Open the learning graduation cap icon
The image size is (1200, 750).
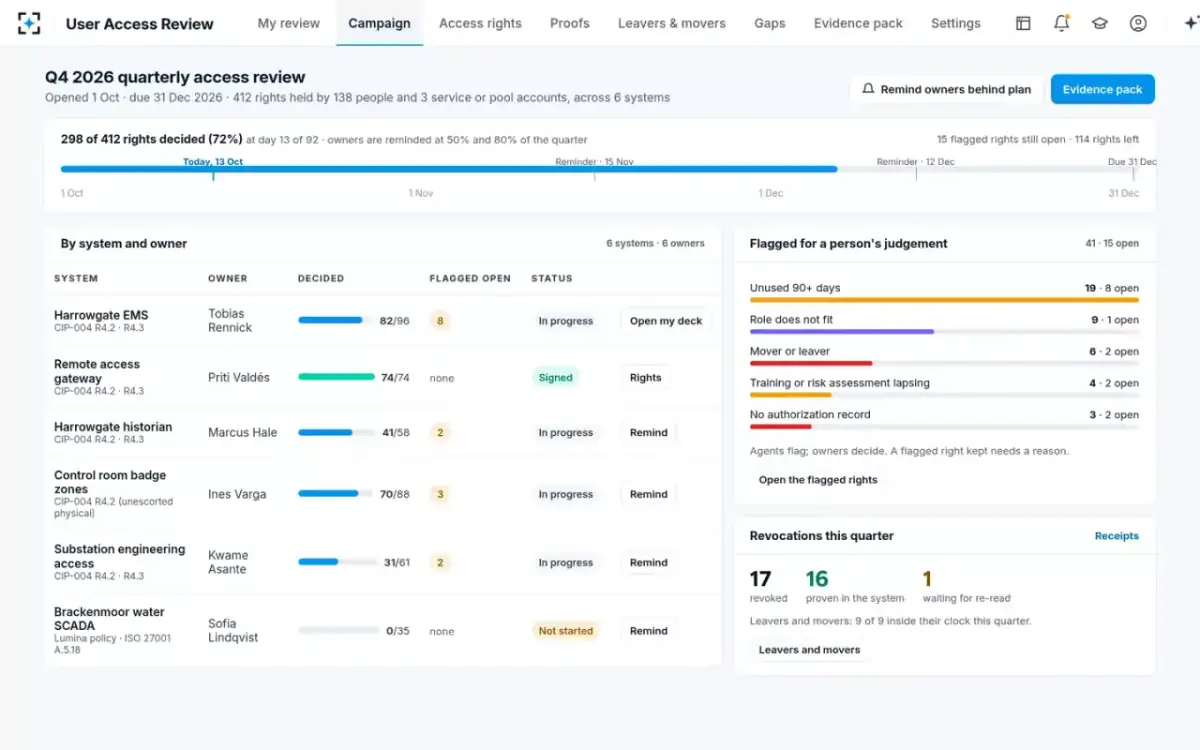coord(1100,23)
